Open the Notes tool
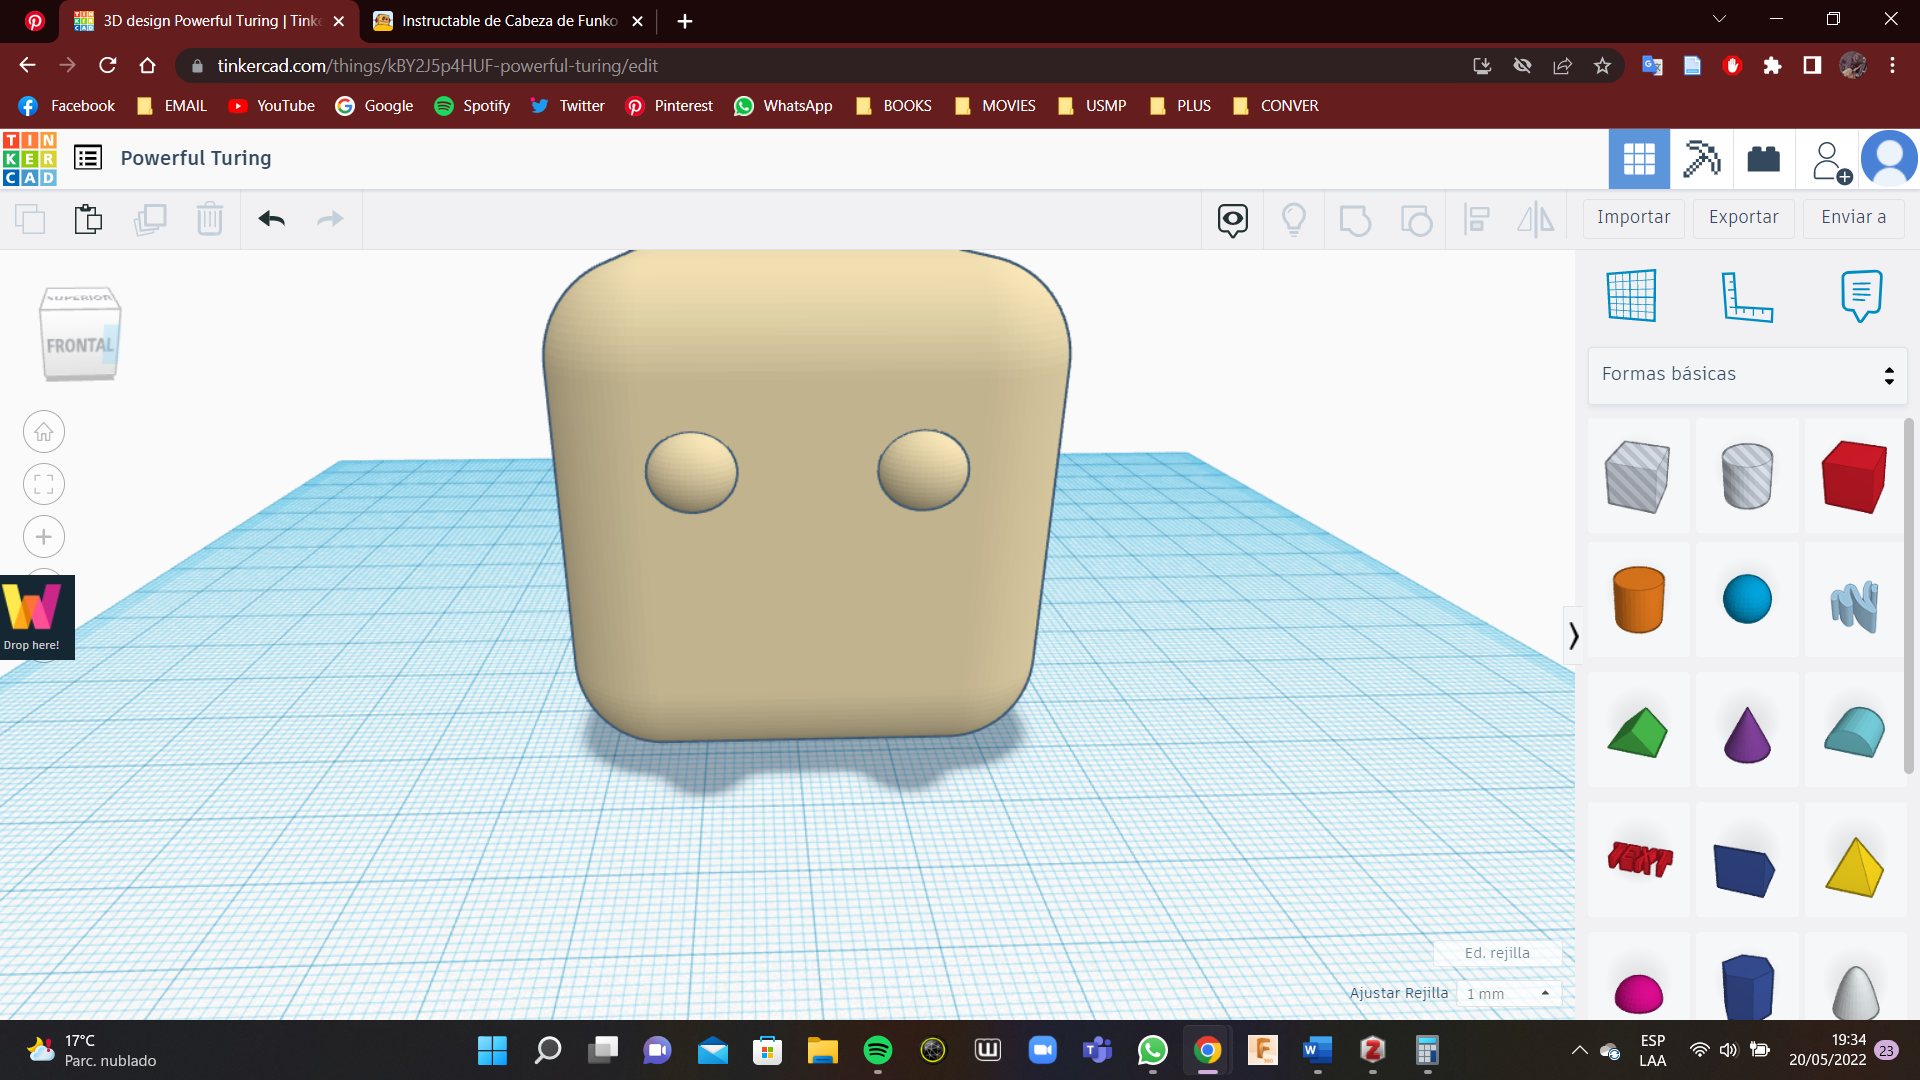Image resolution: width=1920 pixels, height=1080 pixels. (x=1861, y=296)
